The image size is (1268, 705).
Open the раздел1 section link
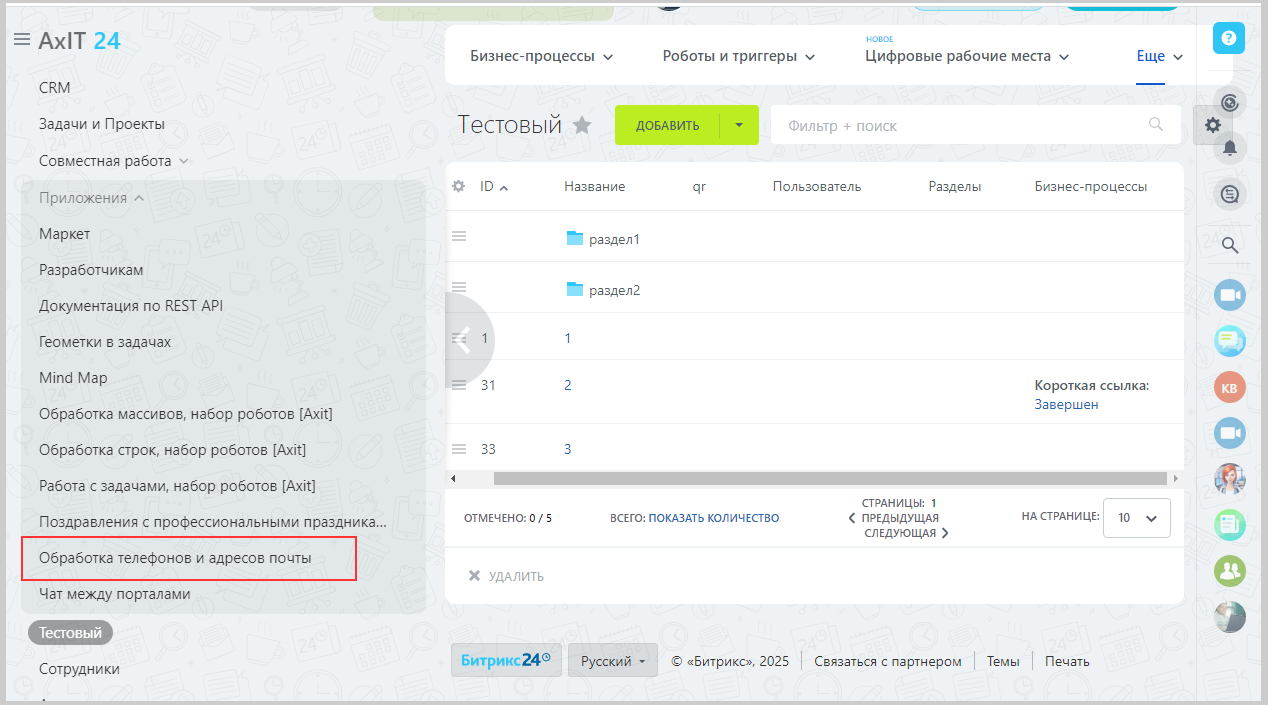614,240
